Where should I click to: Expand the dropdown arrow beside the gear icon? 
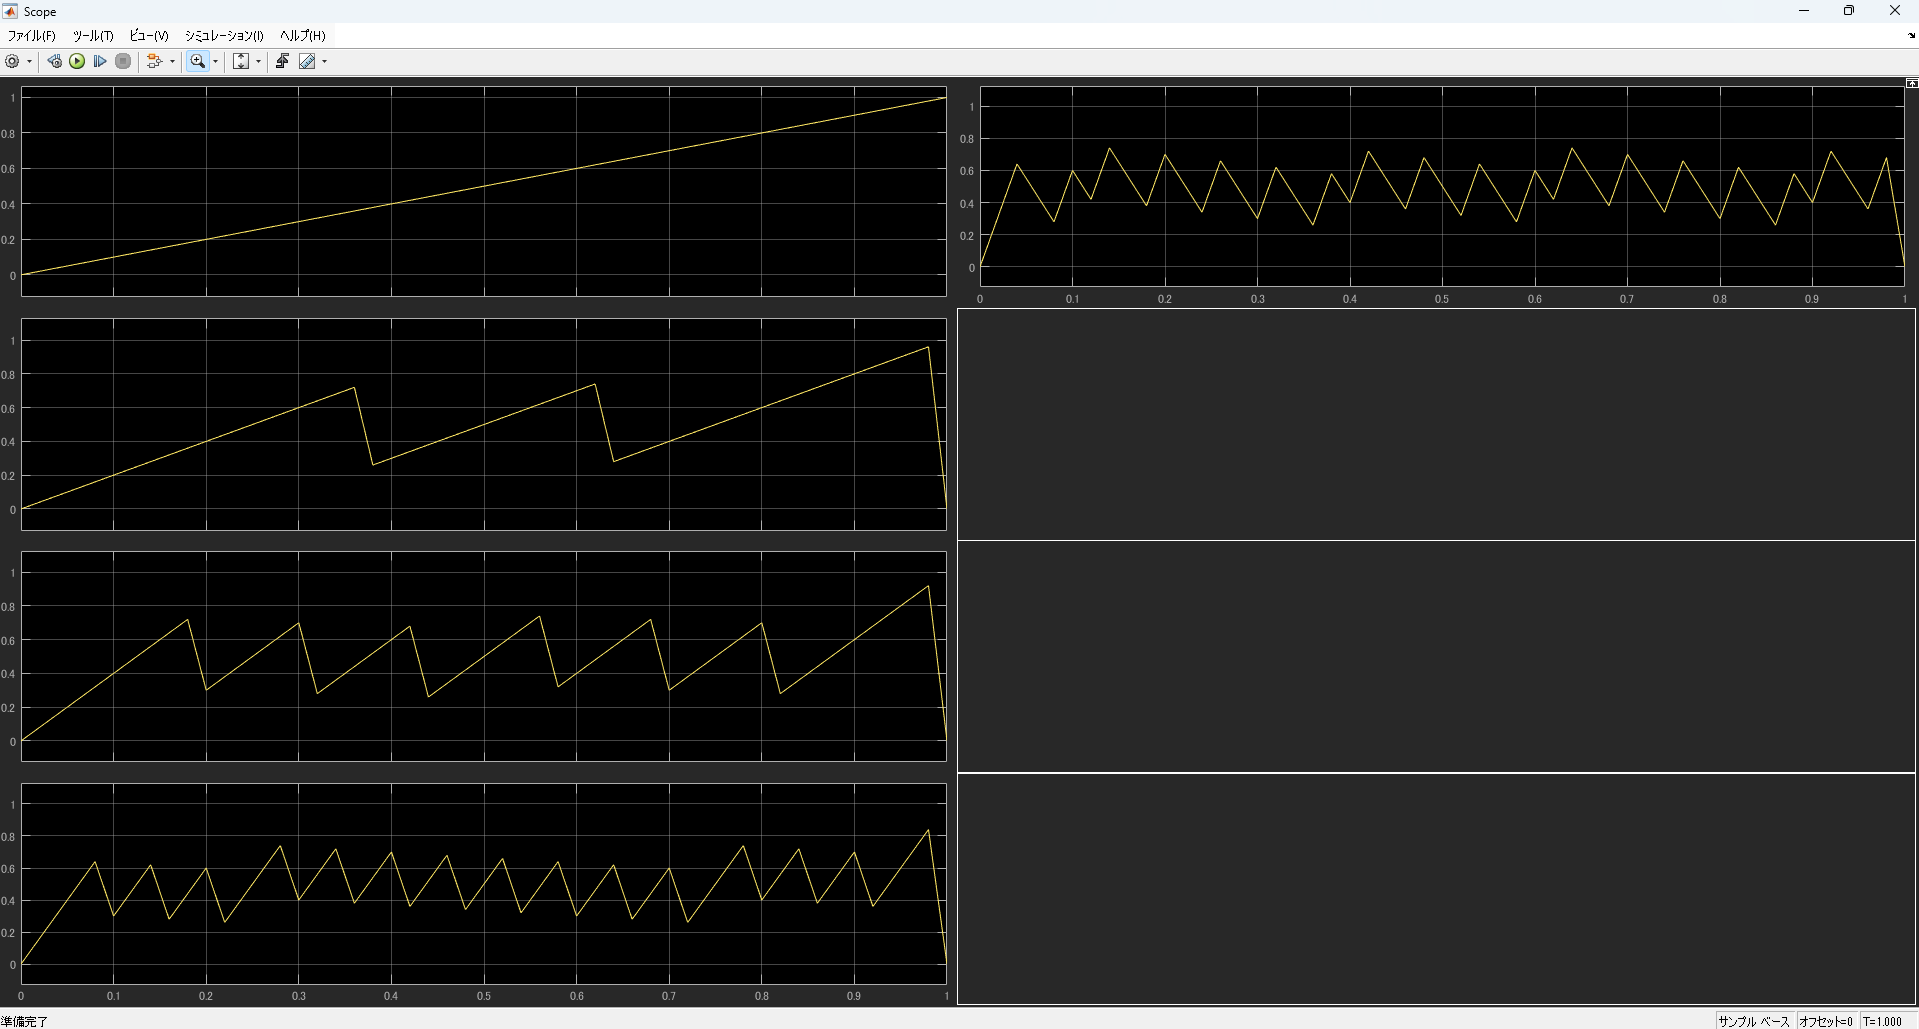click(29, 62)
